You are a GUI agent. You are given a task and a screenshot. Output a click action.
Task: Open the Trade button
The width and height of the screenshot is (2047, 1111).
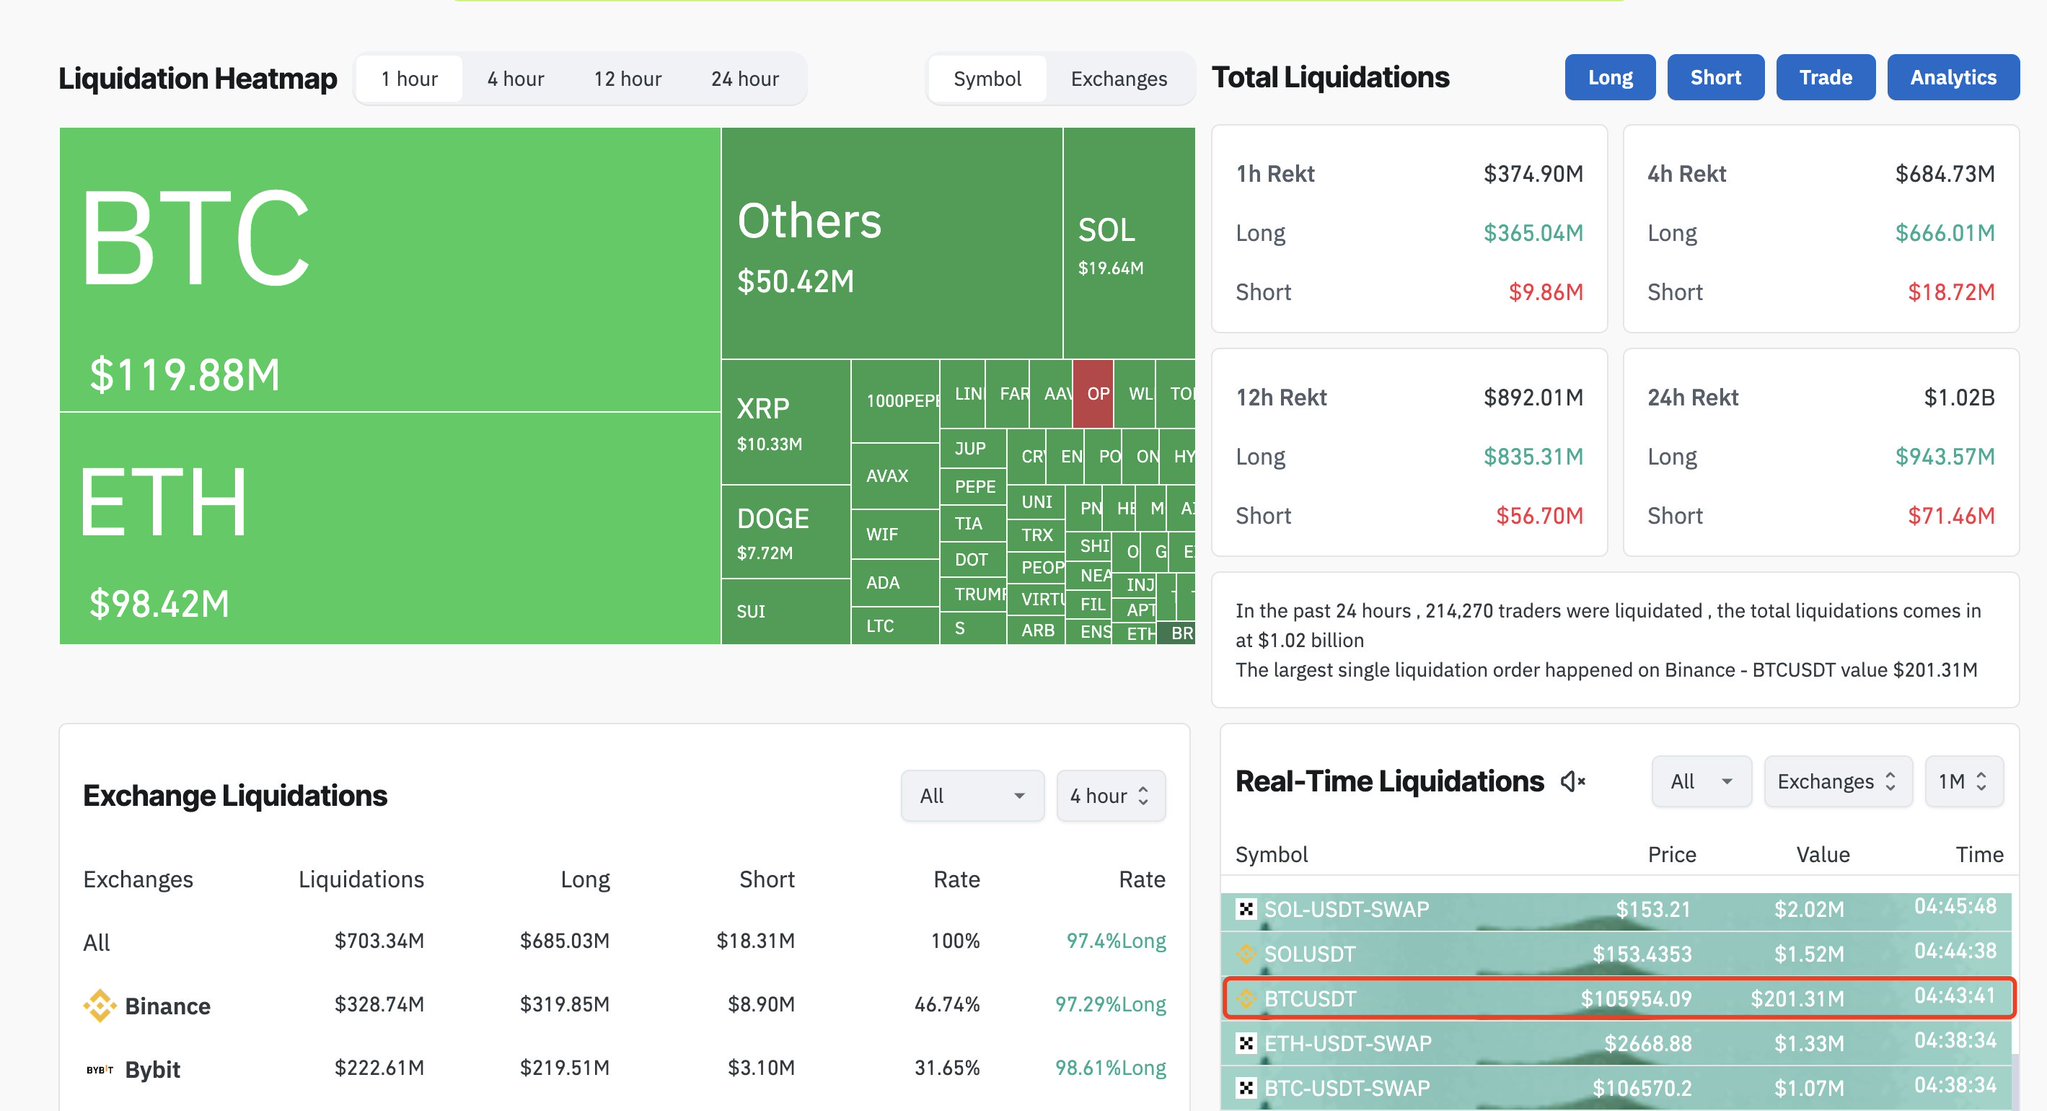tap(1826, 77)
